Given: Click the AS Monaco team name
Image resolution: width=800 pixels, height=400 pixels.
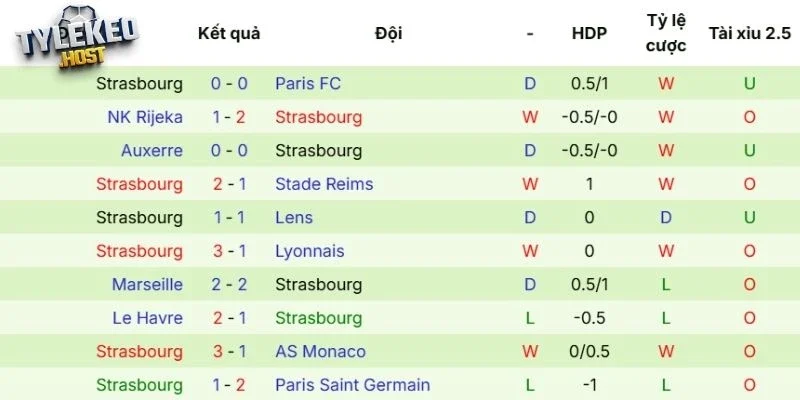Looking at the screenshot, I should [x=320, y=351].
